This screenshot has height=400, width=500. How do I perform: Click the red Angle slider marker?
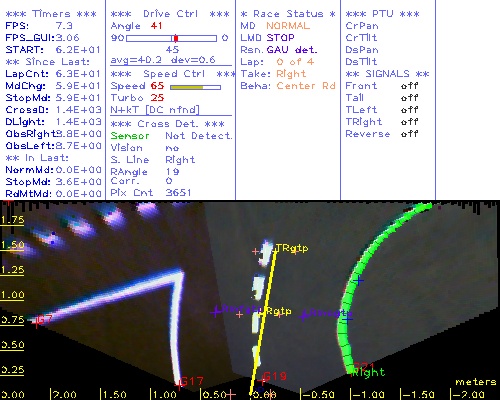(176, 38)
